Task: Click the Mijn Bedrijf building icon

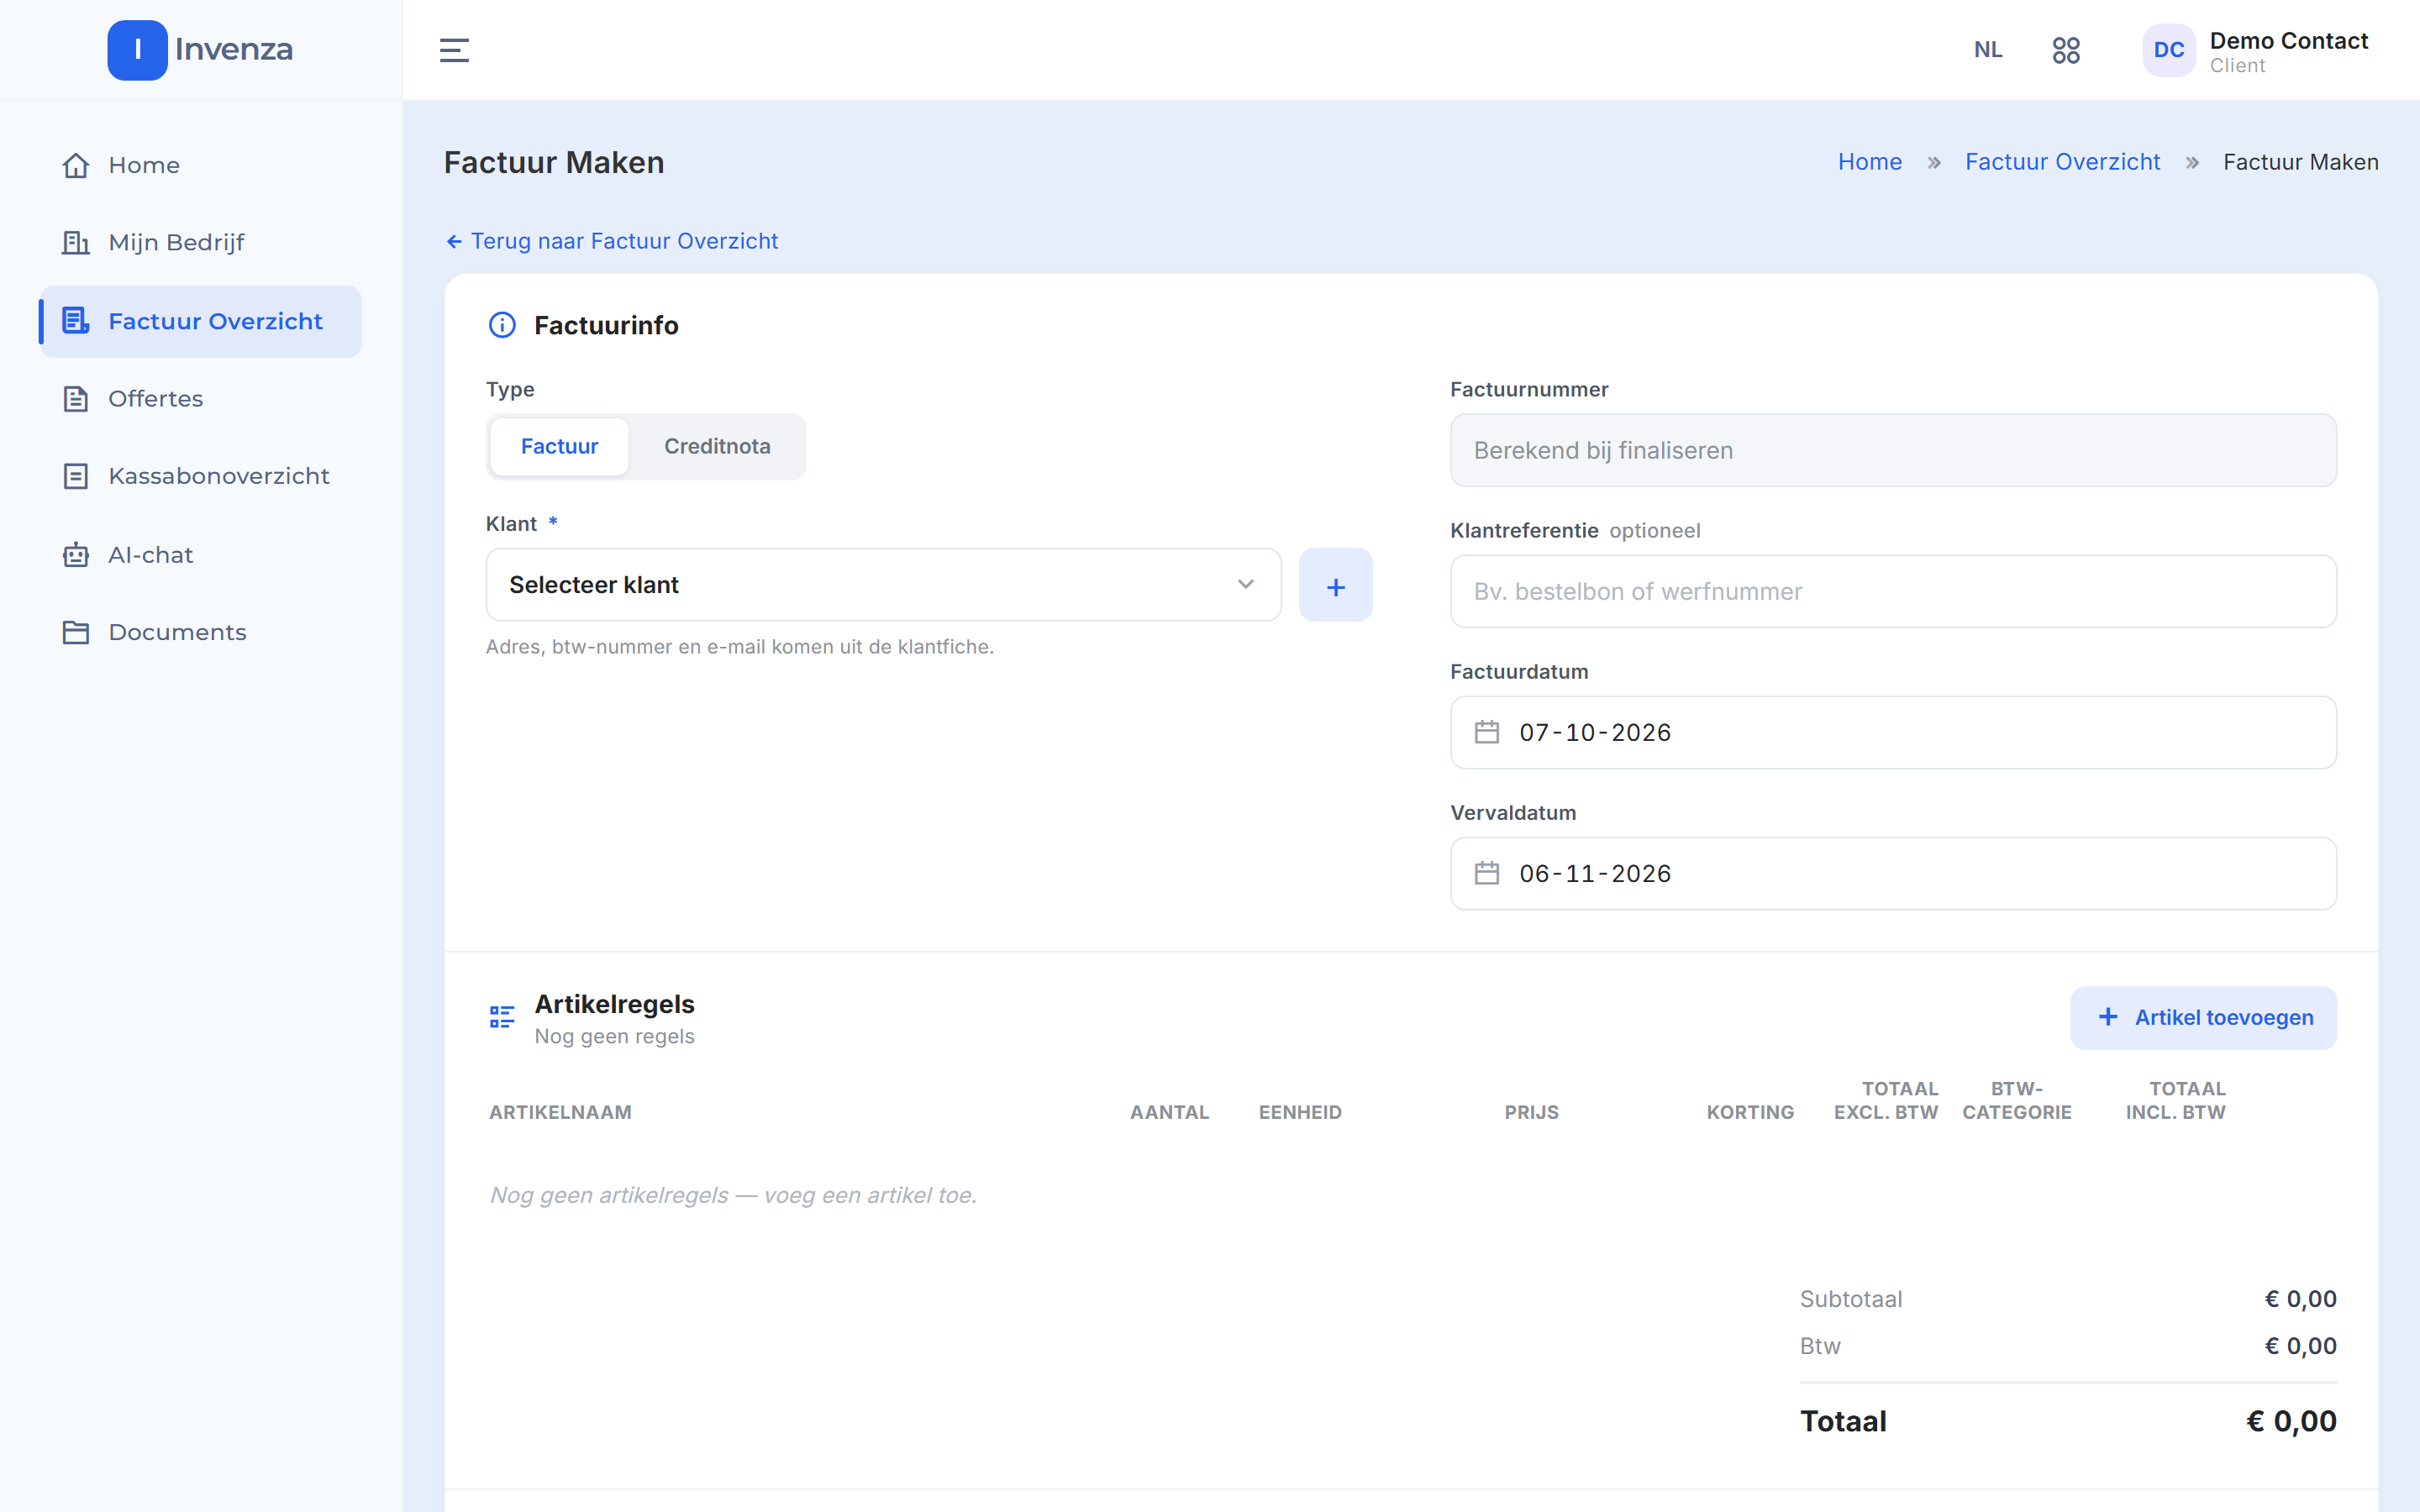Action: point(76,242)
